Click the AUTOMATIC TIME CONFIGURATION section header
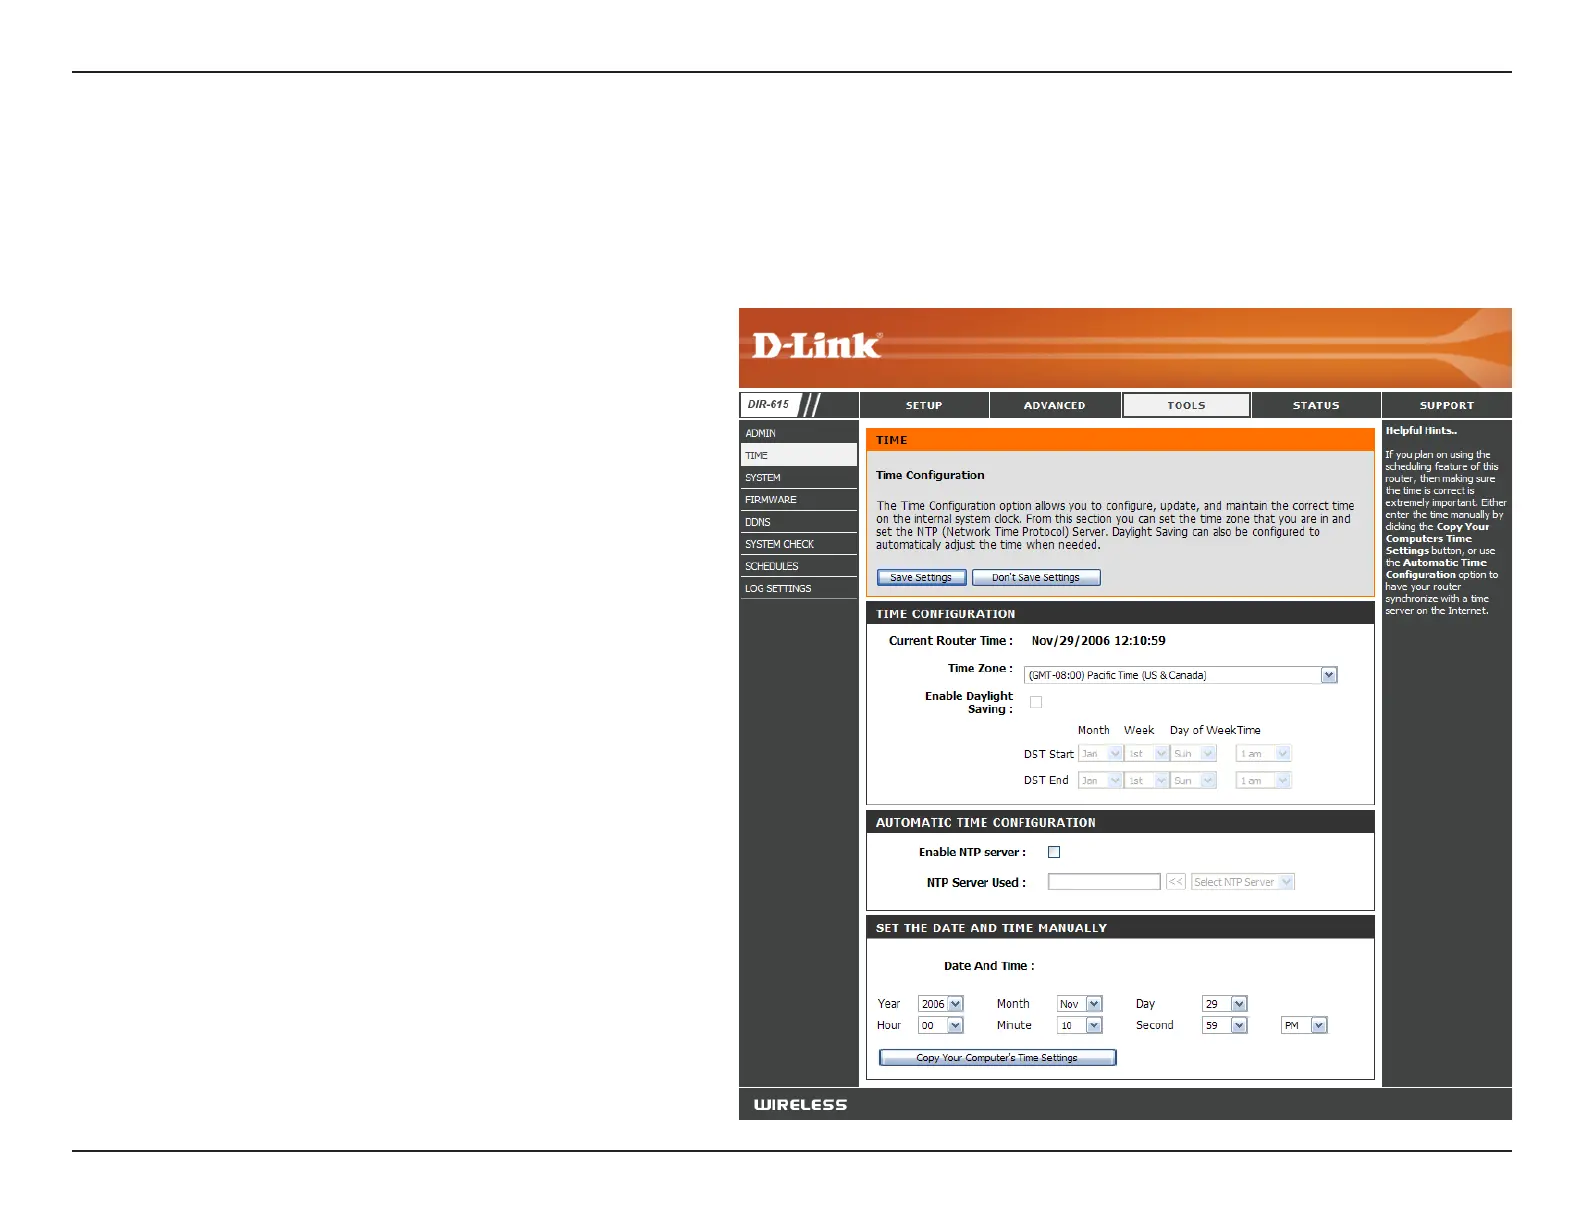 [1120, 822]
